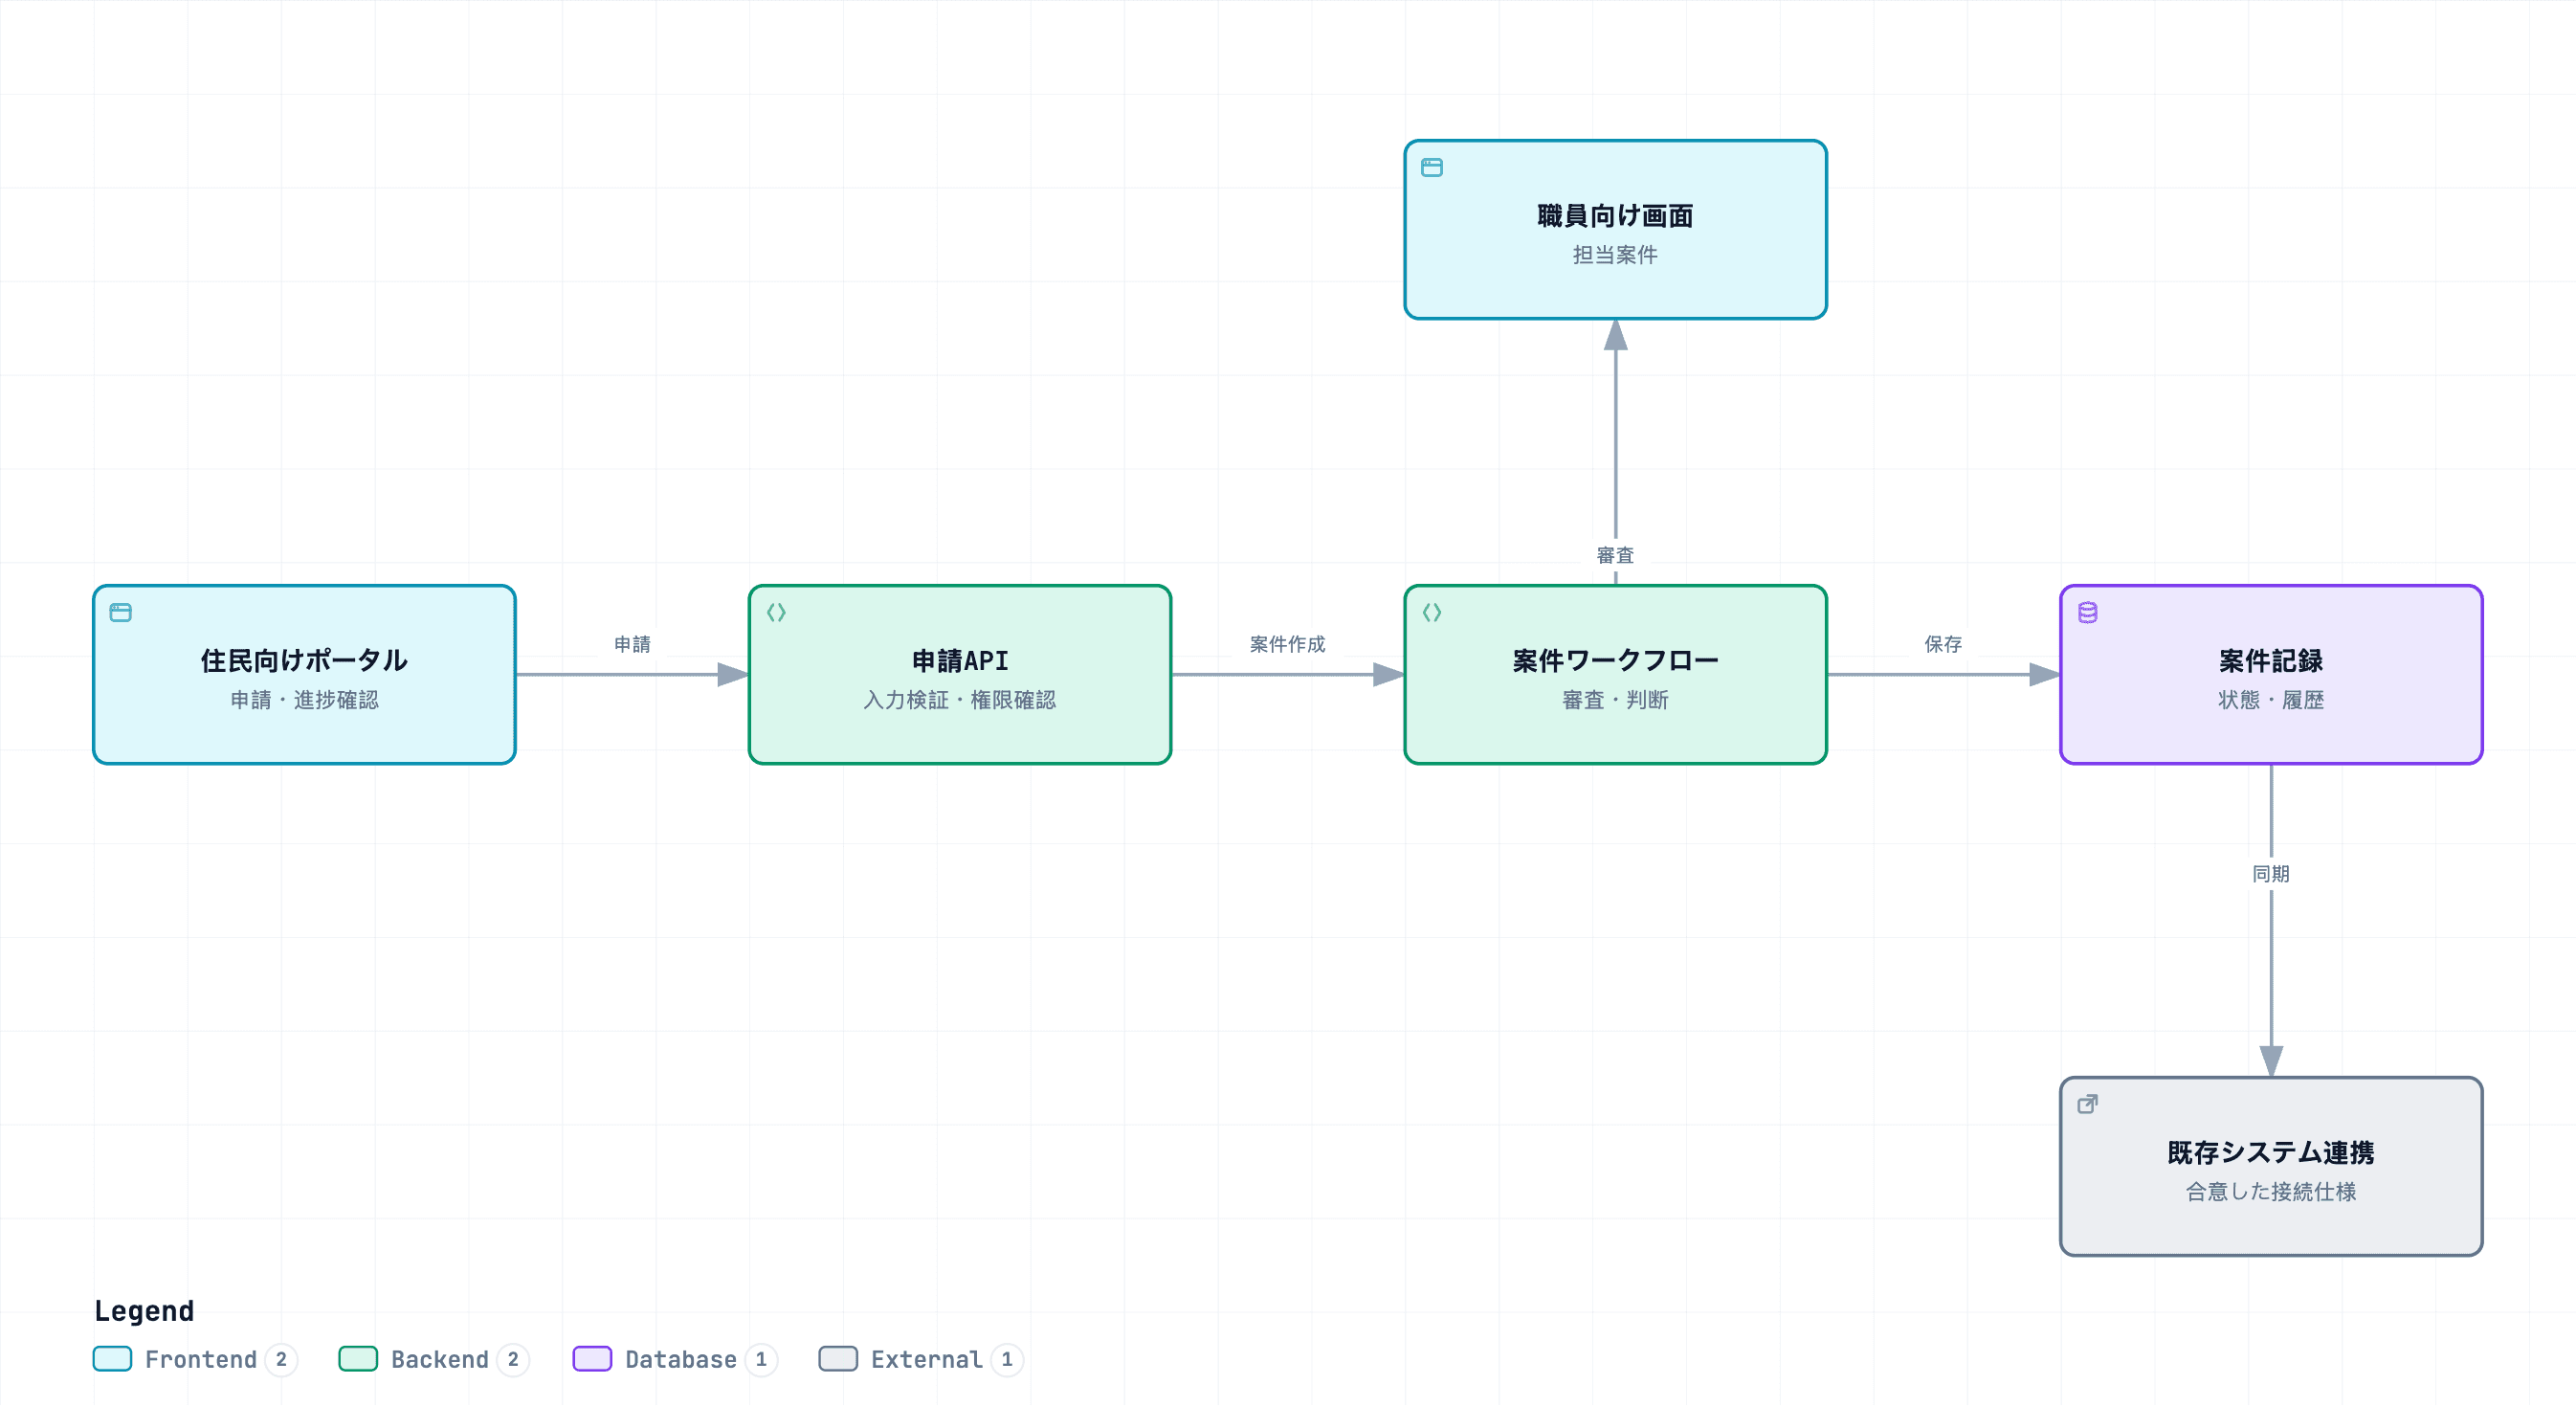Screen dimensions: 2576x1407
Task: Select the 案件記録 node title
Action: pyautogui.click(x=2271, y=660)
